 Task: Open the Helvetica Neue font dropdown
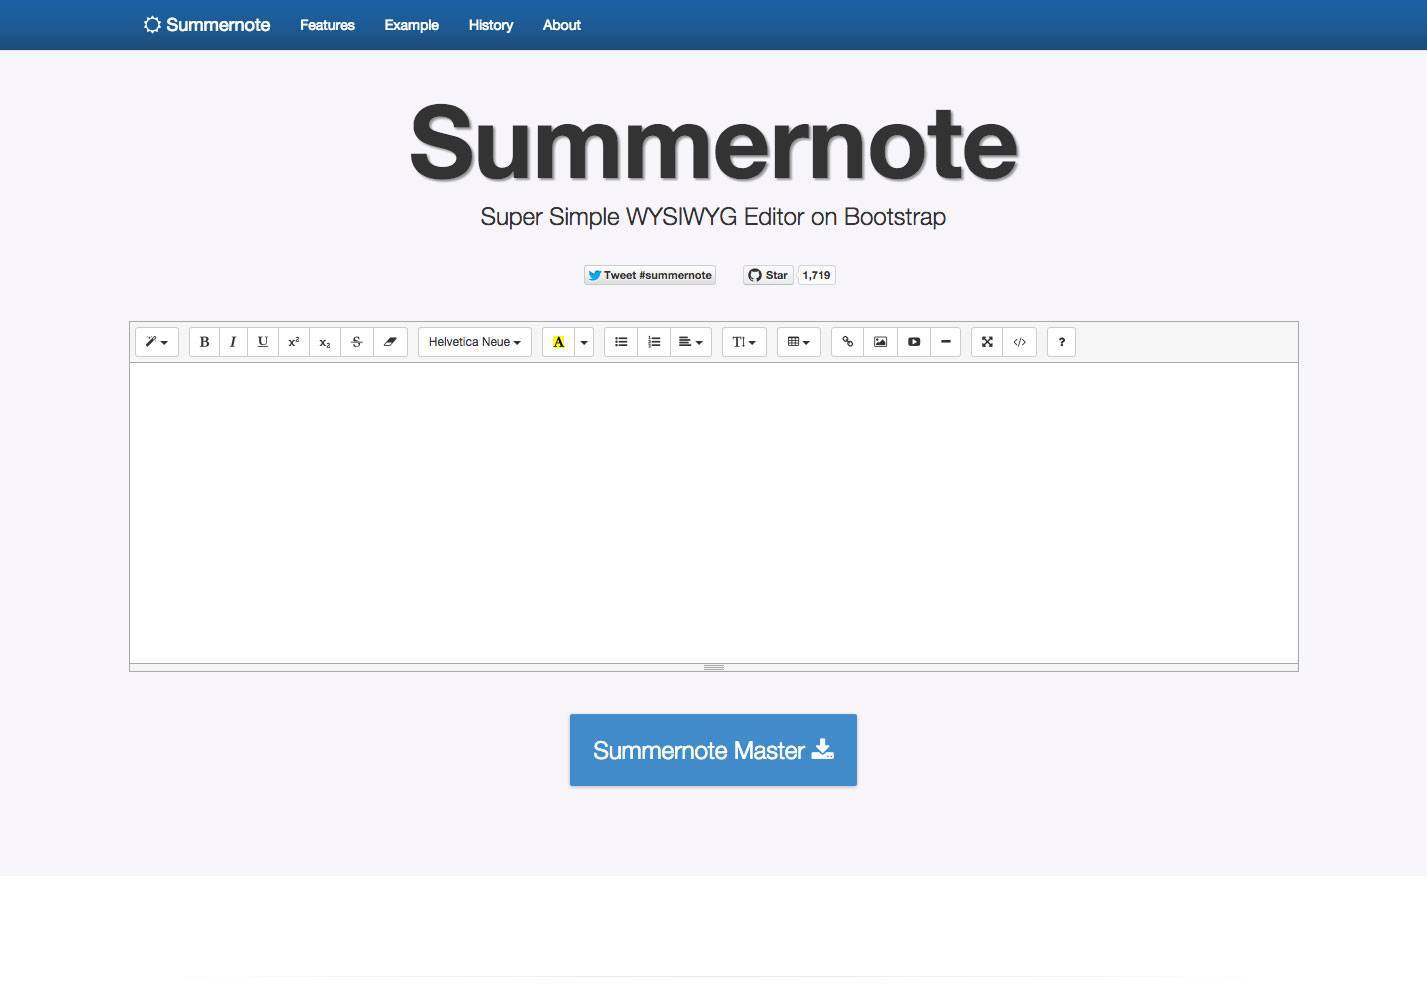475,342
